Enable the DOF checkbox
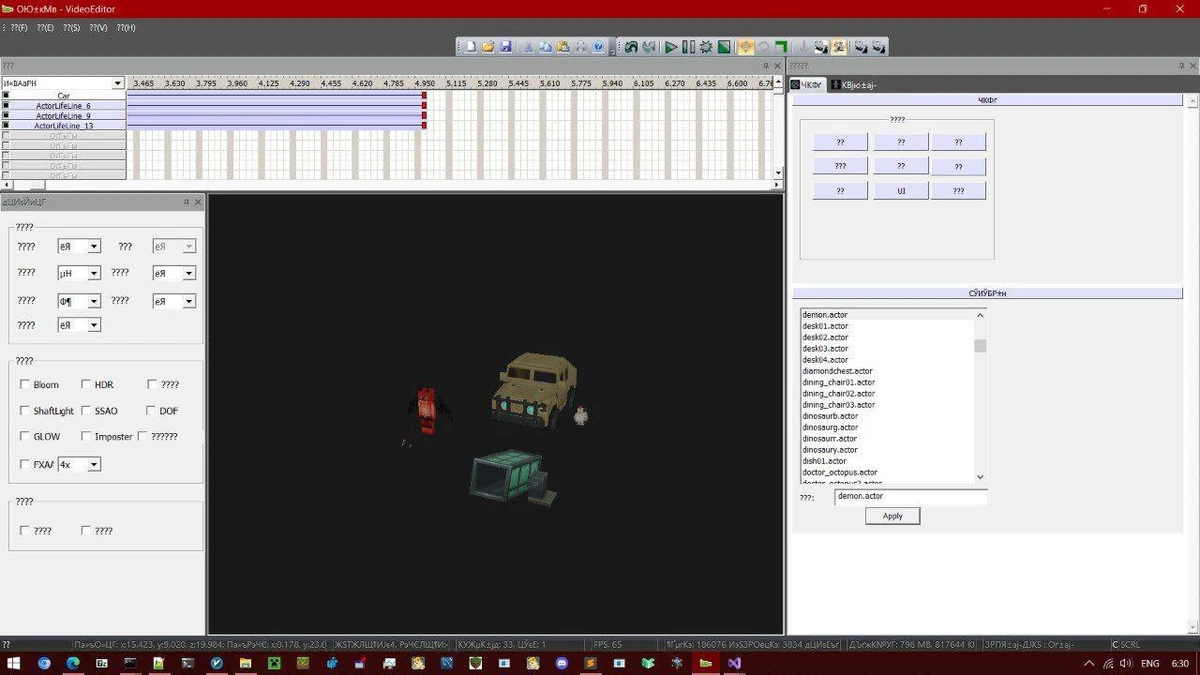 pyautogui.click(x=152, y=410)
